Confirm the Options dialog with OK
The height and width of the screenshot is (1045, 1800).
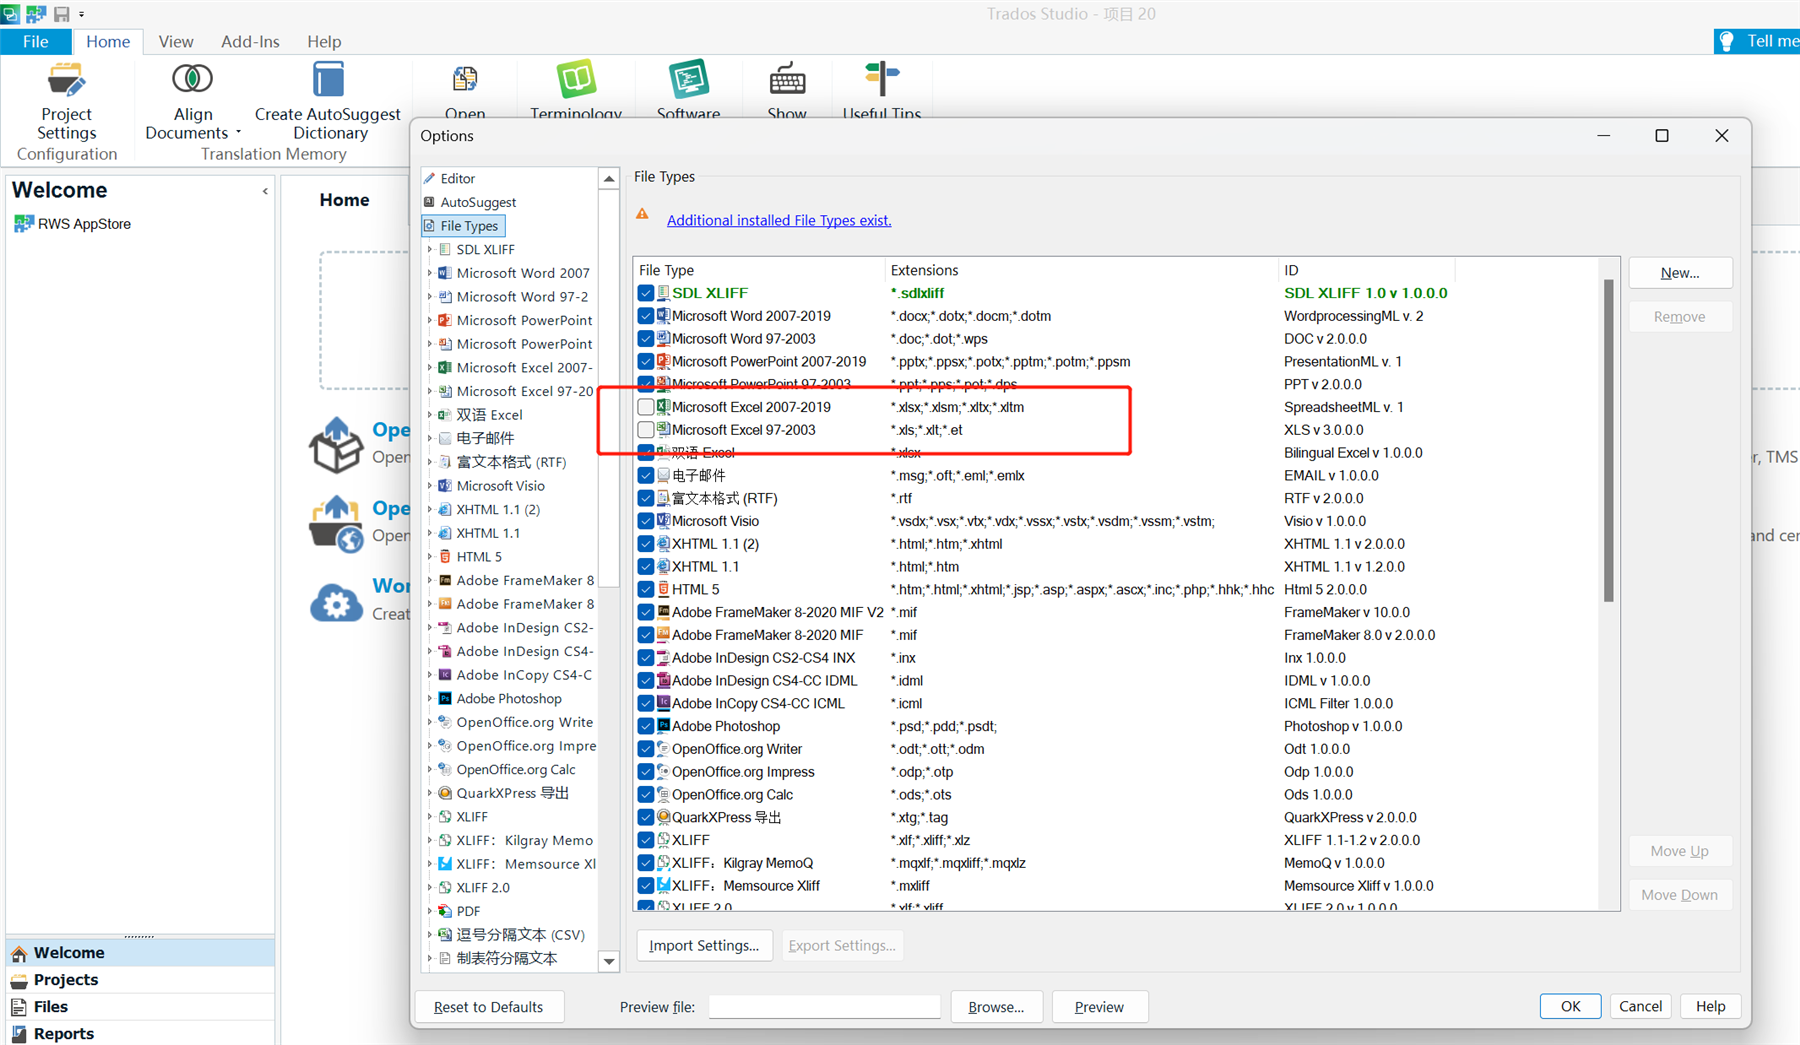[x=1570, y=1006]
